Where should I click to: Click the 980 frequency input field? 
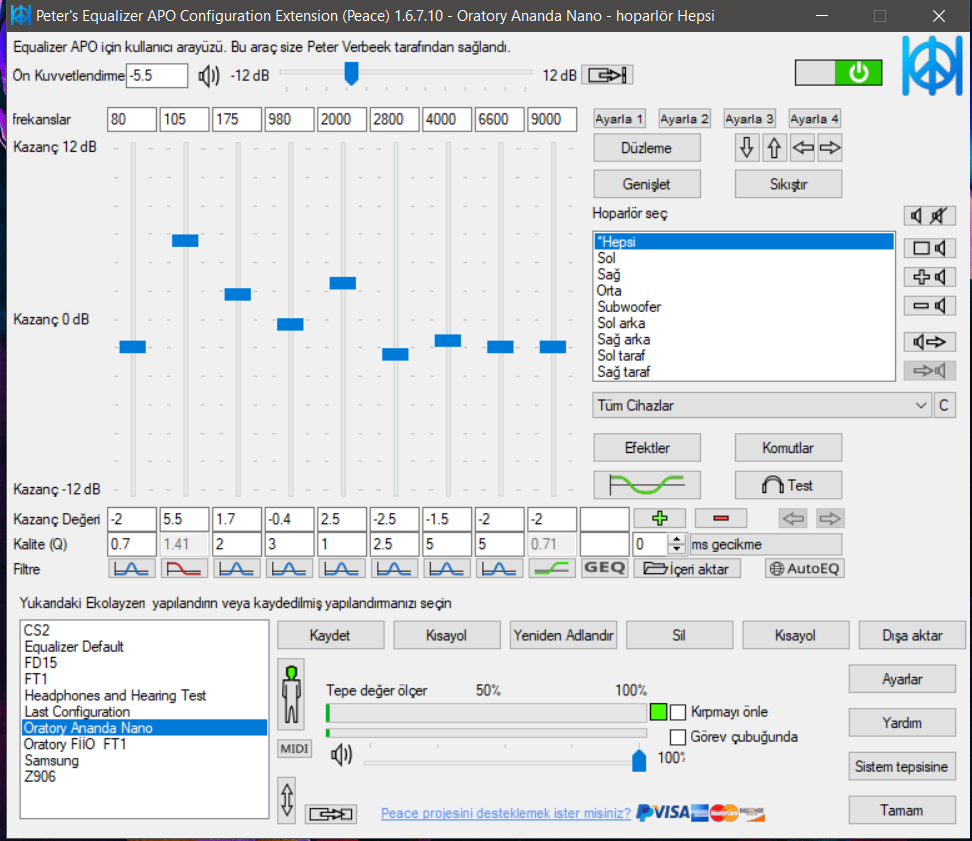pos(289,119)
